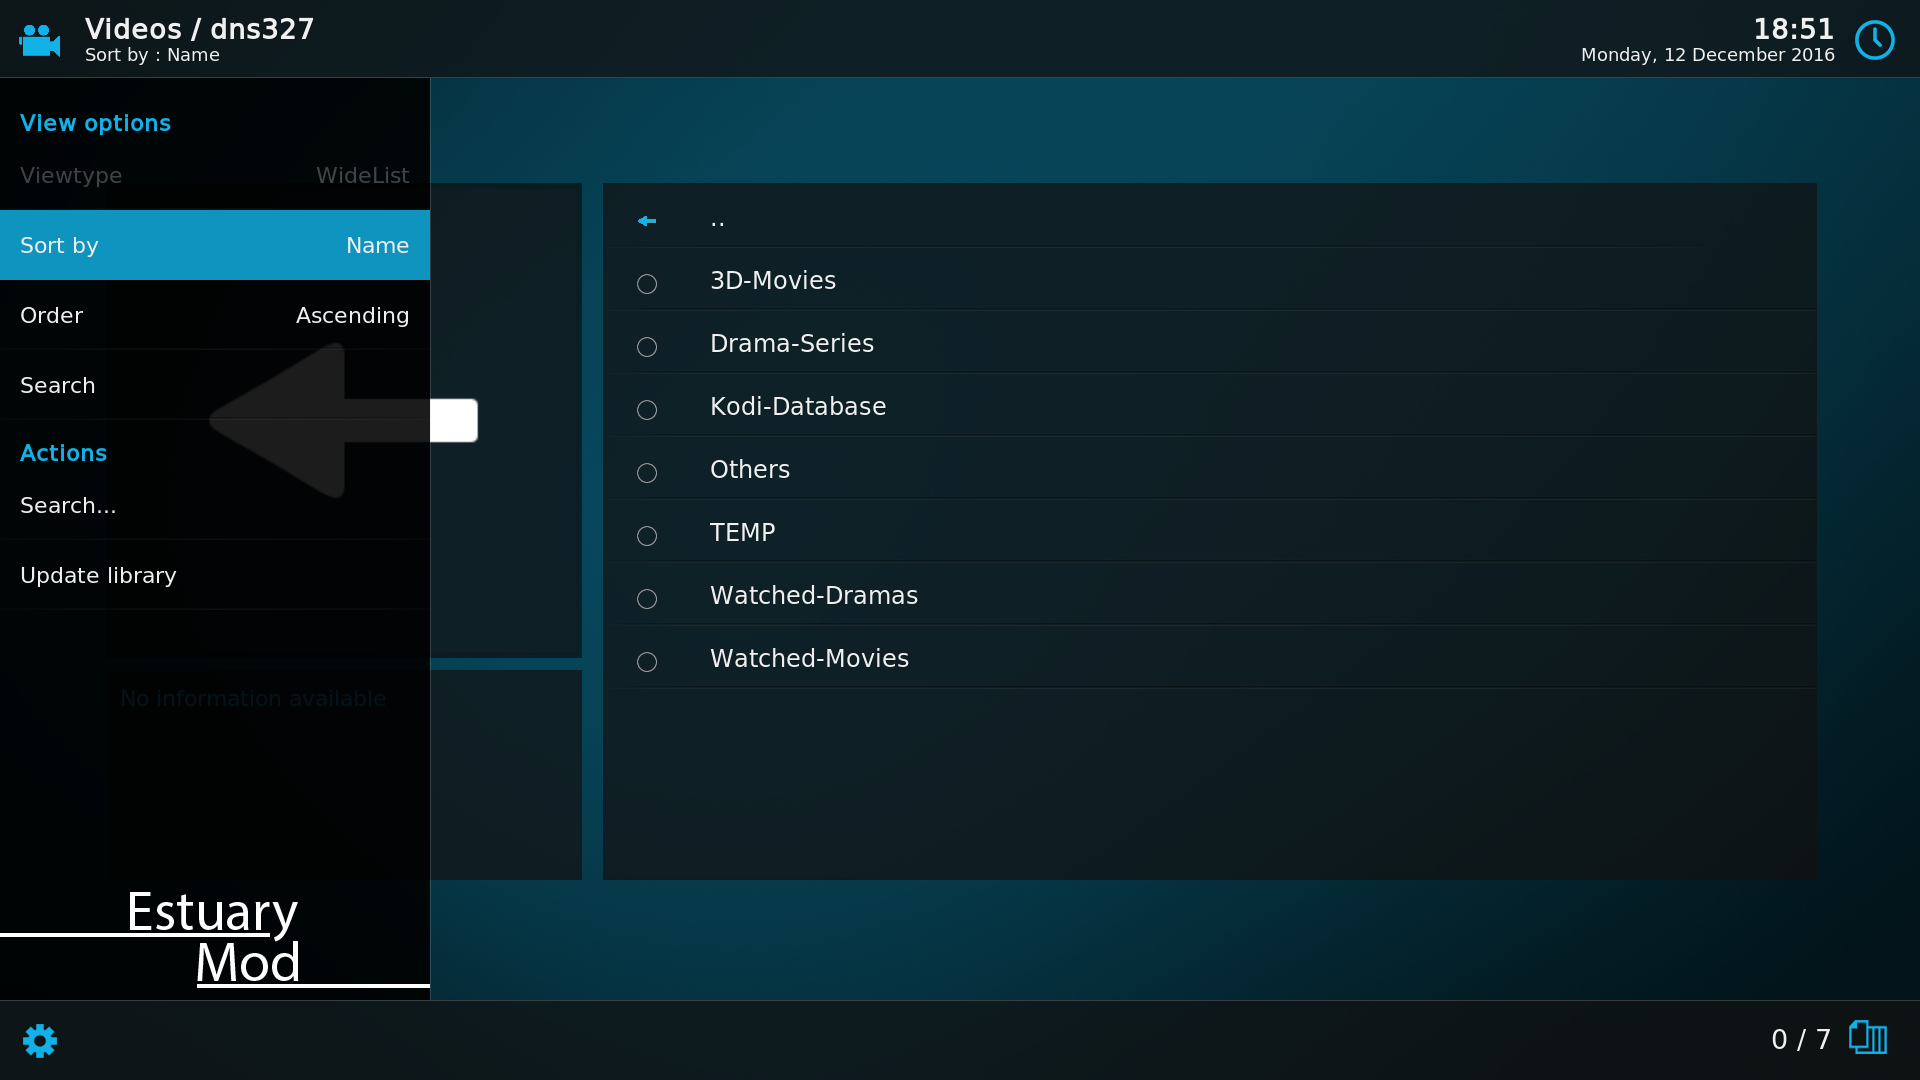Toggle the circle beside Others
1920x1080 pixels.
(647, 473)
